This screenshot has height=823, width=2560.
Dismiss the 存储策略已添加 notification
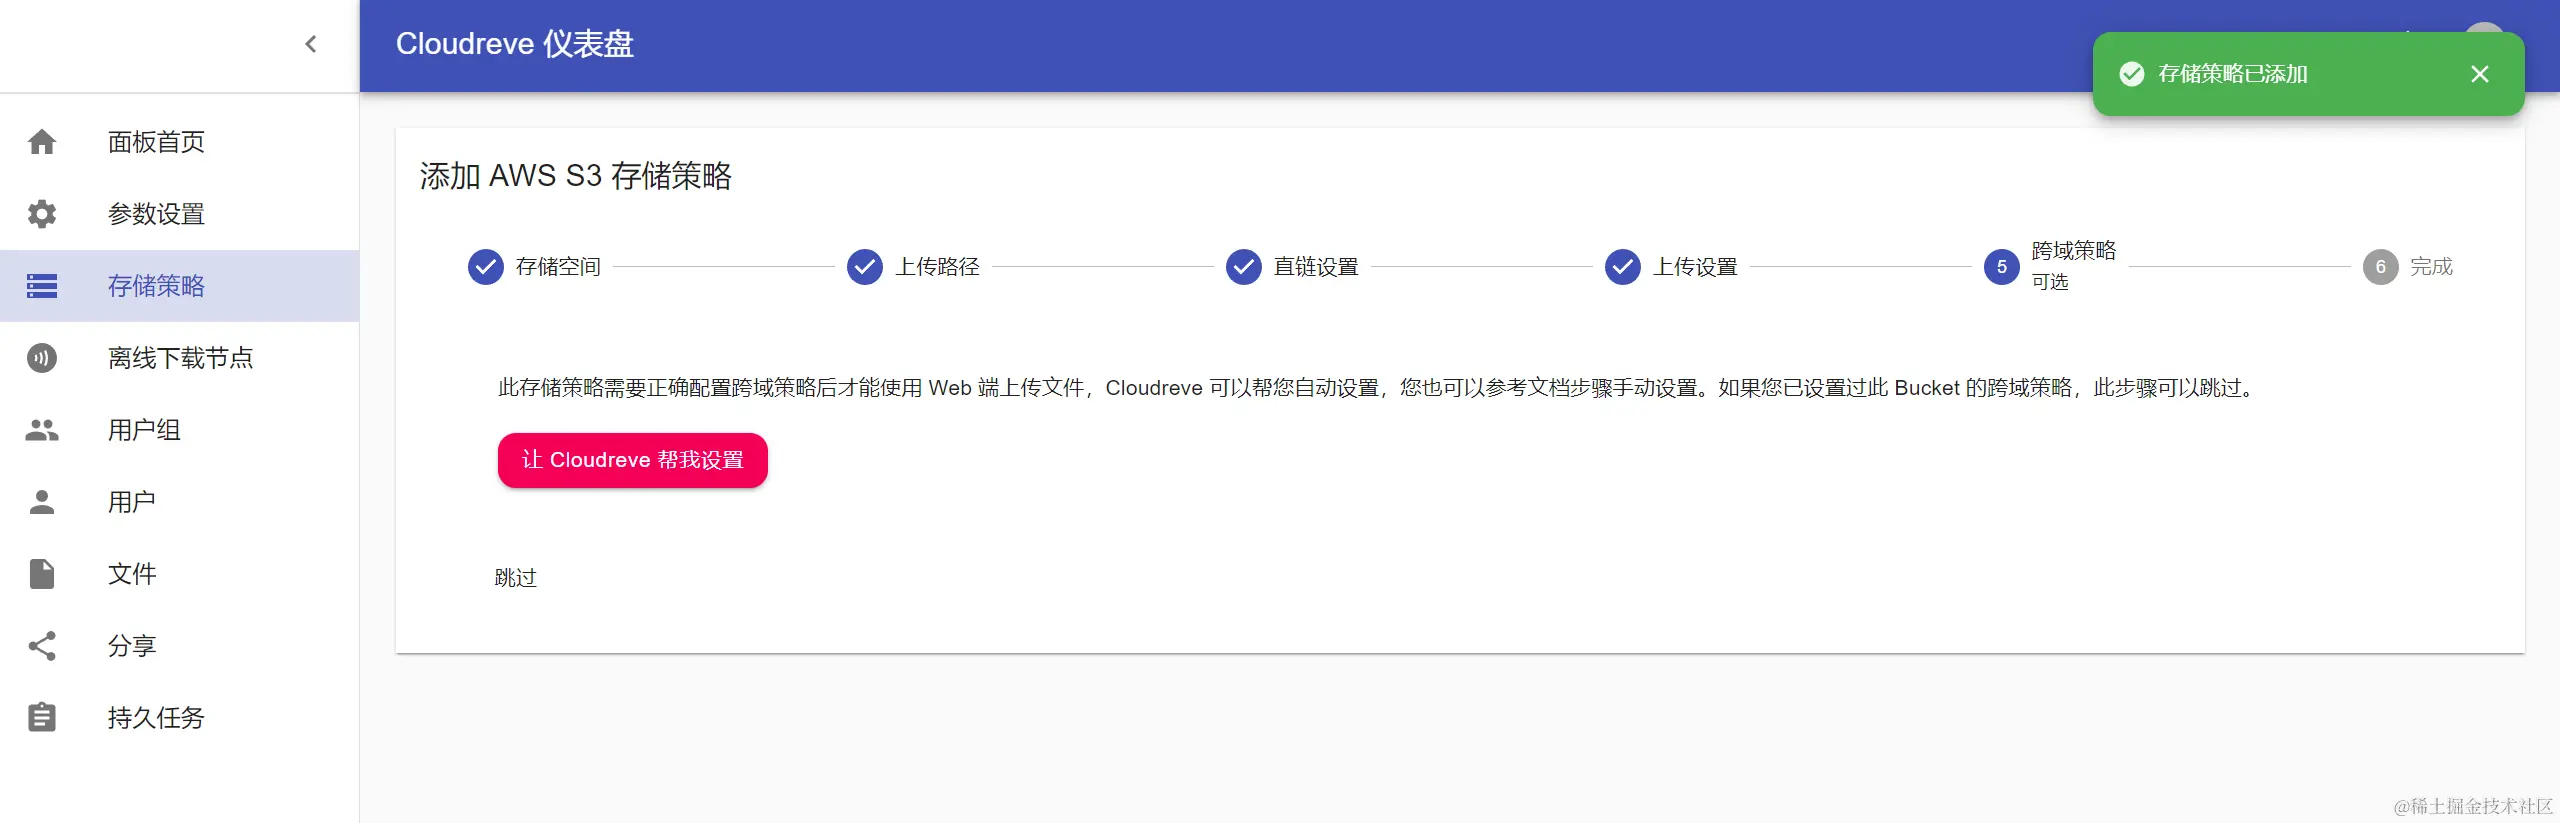click(x=2479, y=74)
